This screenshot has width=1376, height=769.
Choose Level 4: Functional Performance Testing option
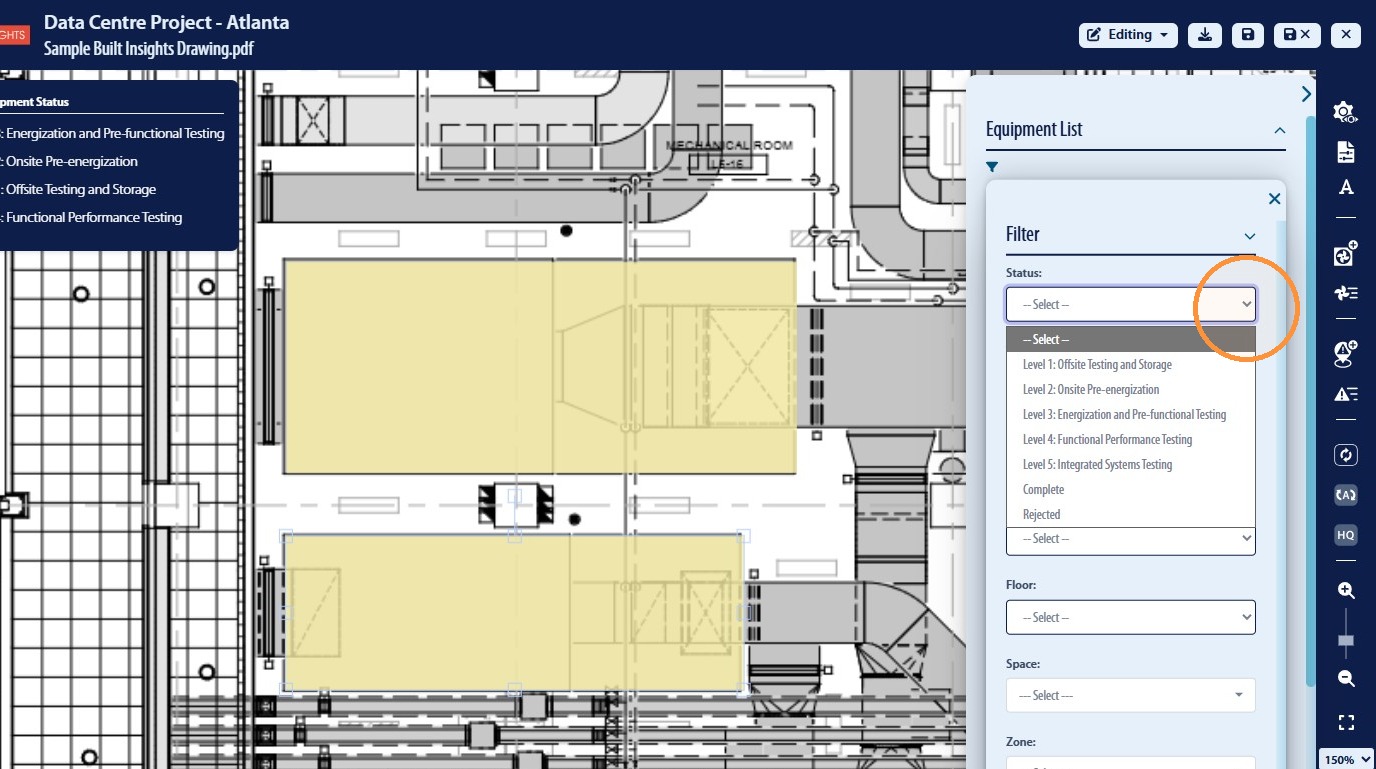pyautogui.click(x=1107, y=439)
